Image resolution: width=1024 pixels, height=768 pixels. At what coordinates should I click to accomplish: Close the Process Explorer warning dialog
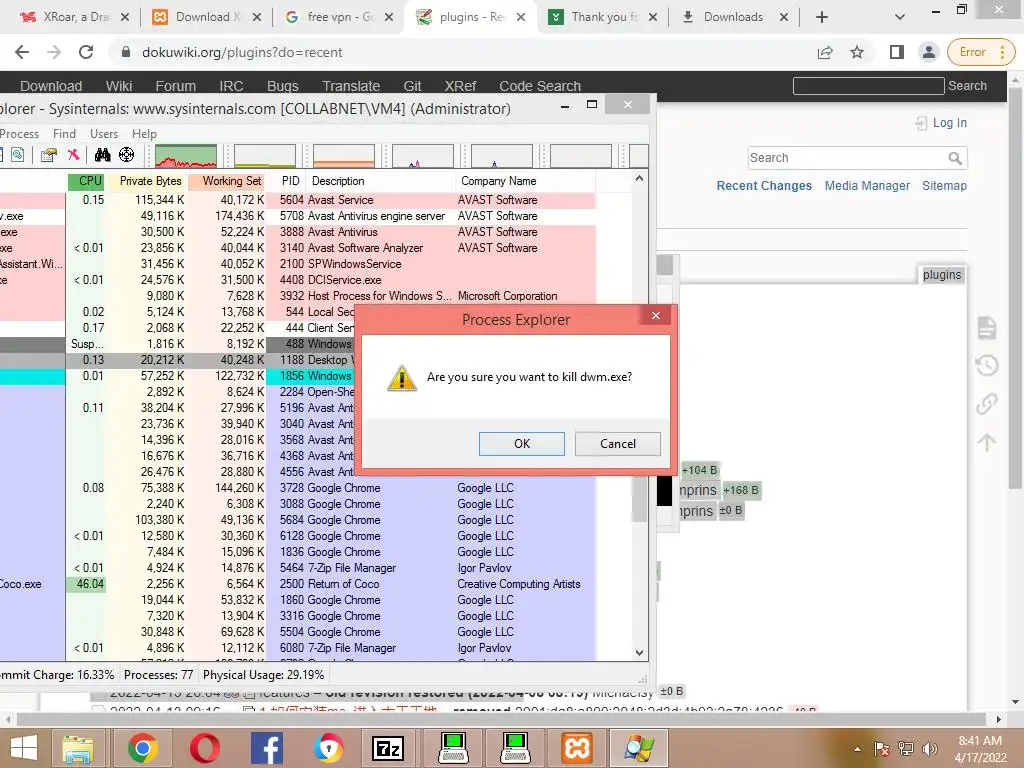click(x=656, y=316)
